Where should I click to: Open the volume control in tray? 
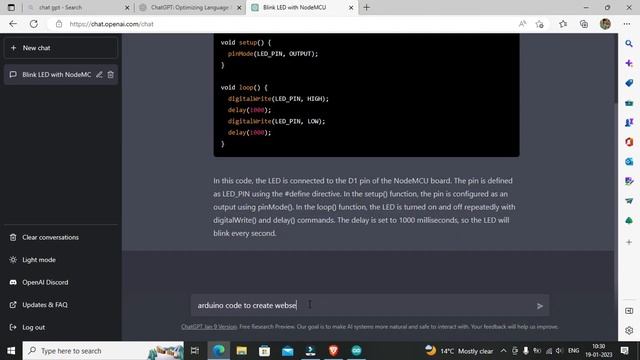click(559, 351)
